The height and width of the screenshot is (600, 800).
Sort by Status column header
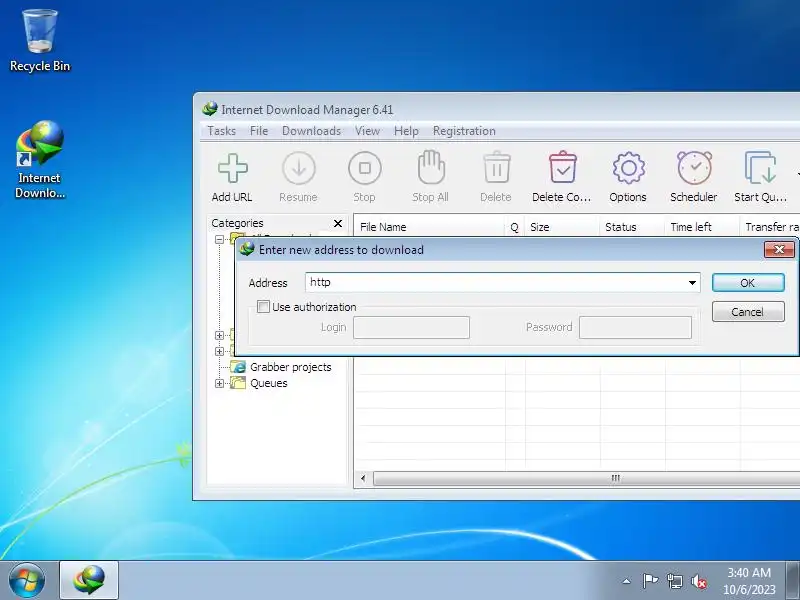pos(632,227)
